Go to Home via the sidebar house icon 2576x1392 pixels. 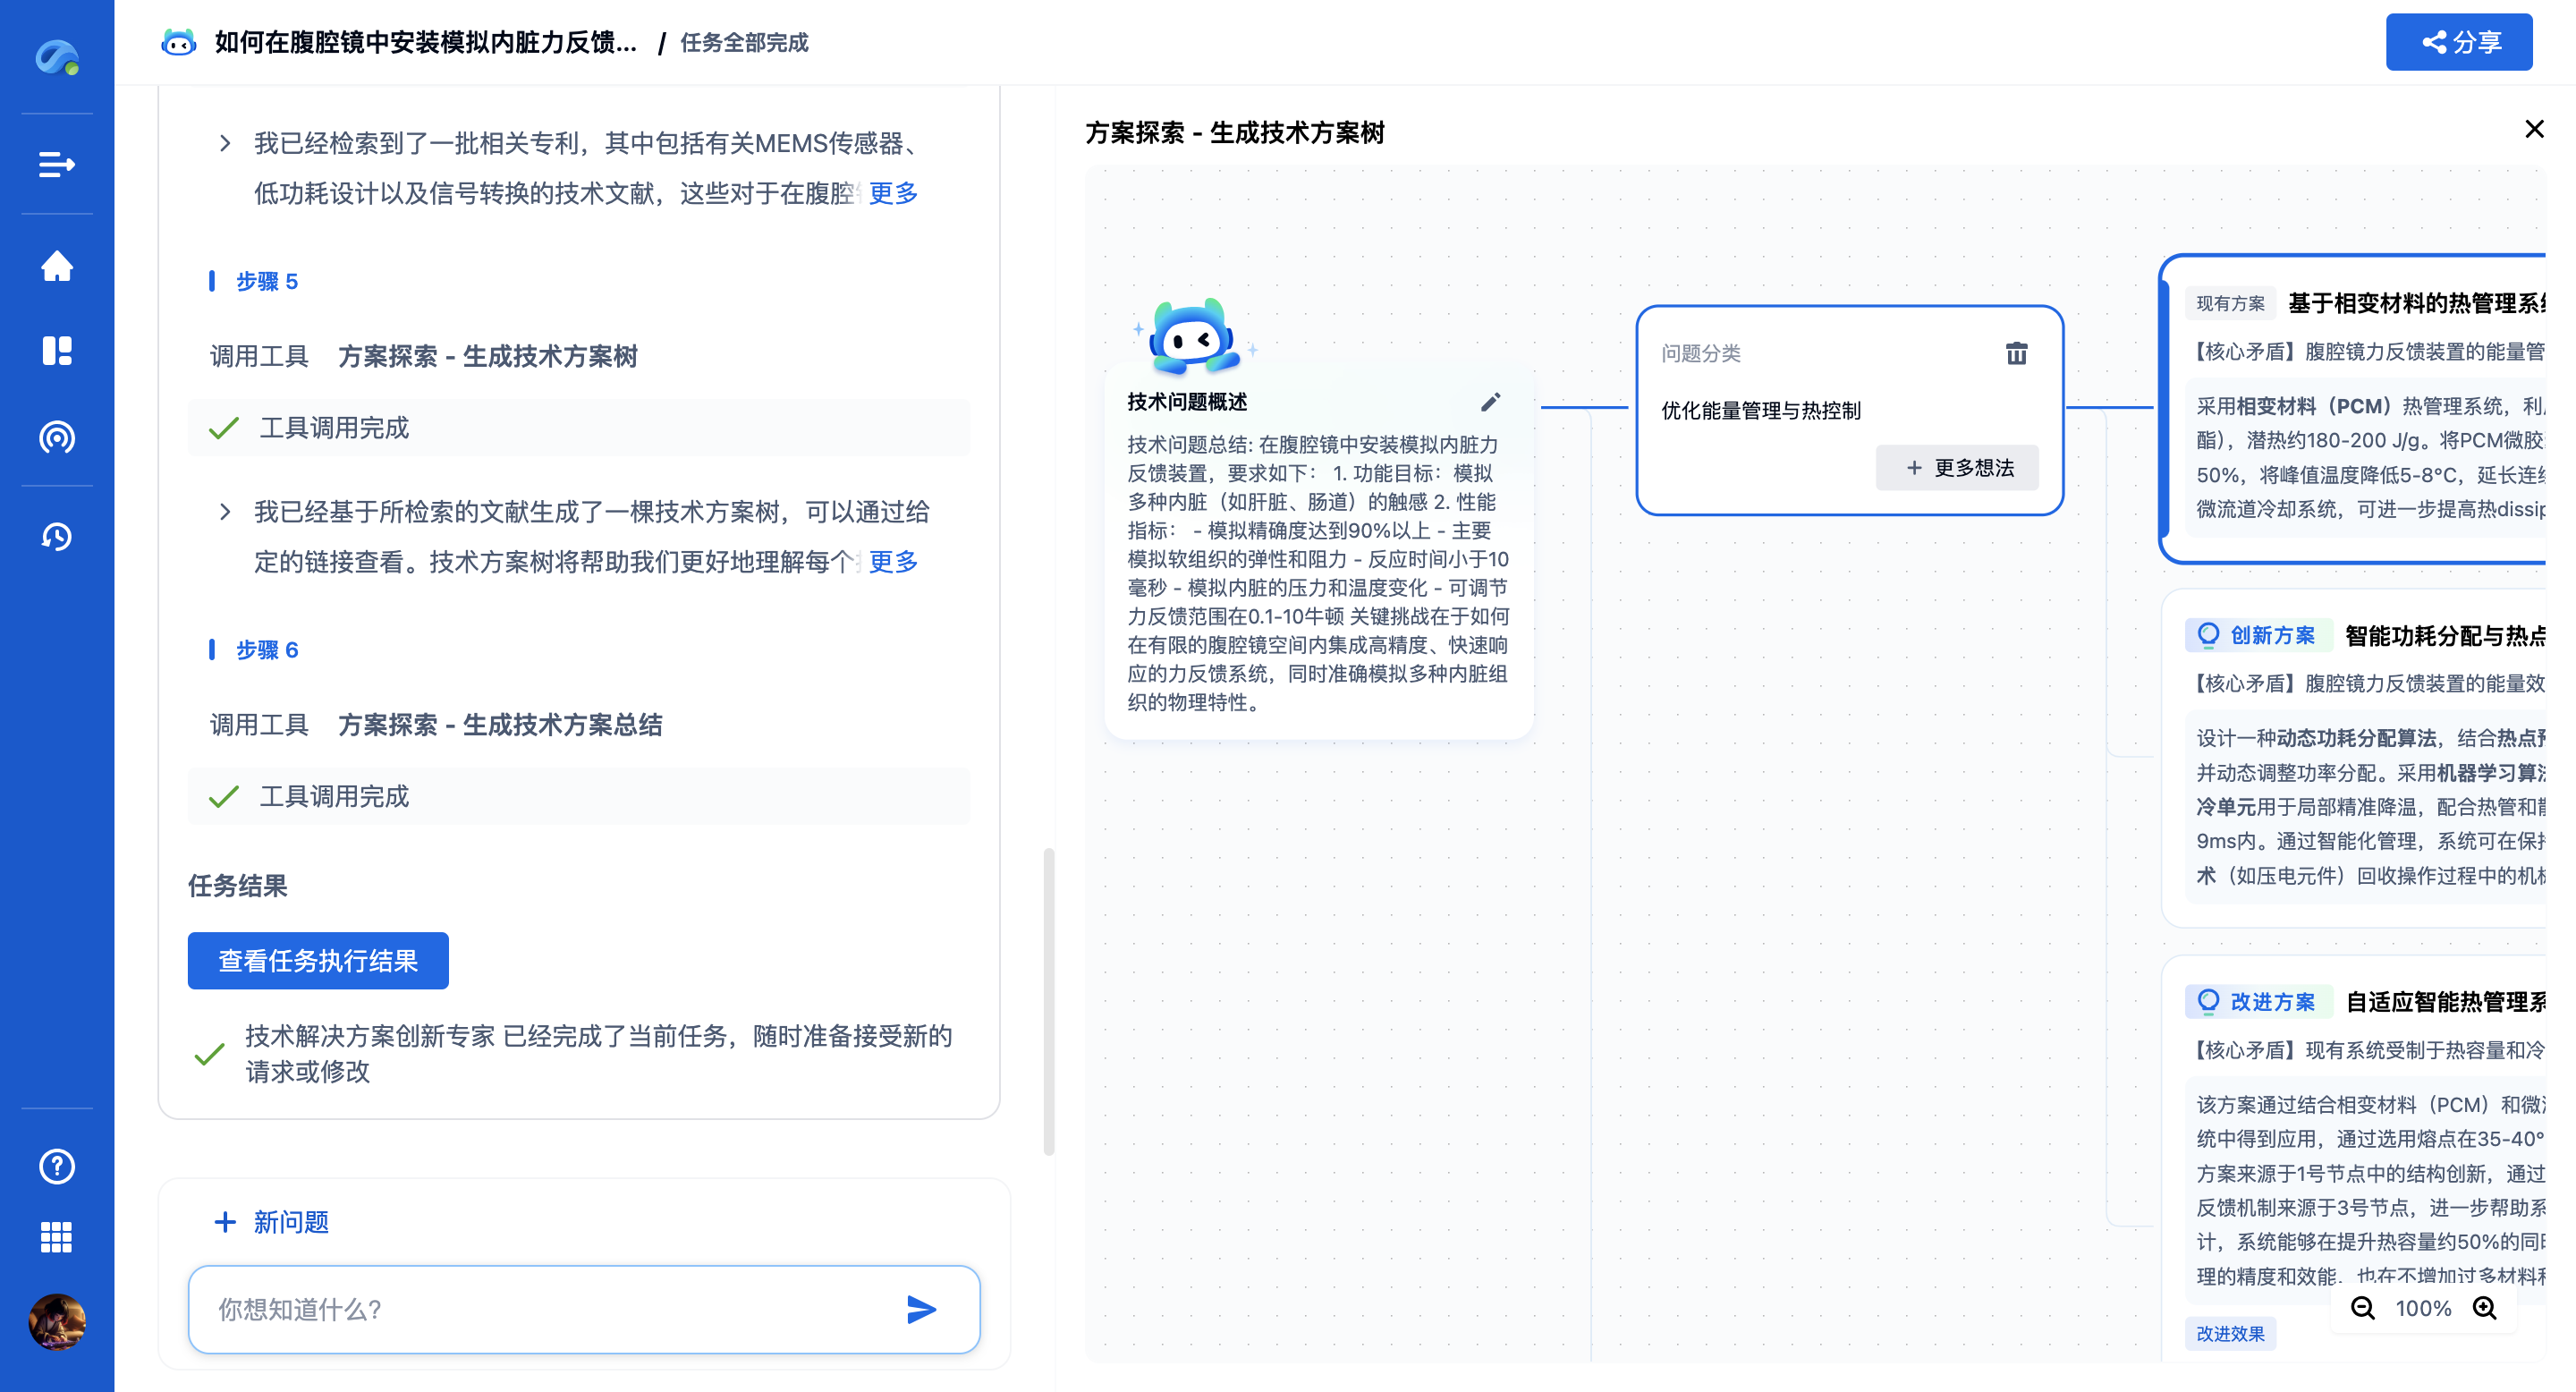coord(57,265)
